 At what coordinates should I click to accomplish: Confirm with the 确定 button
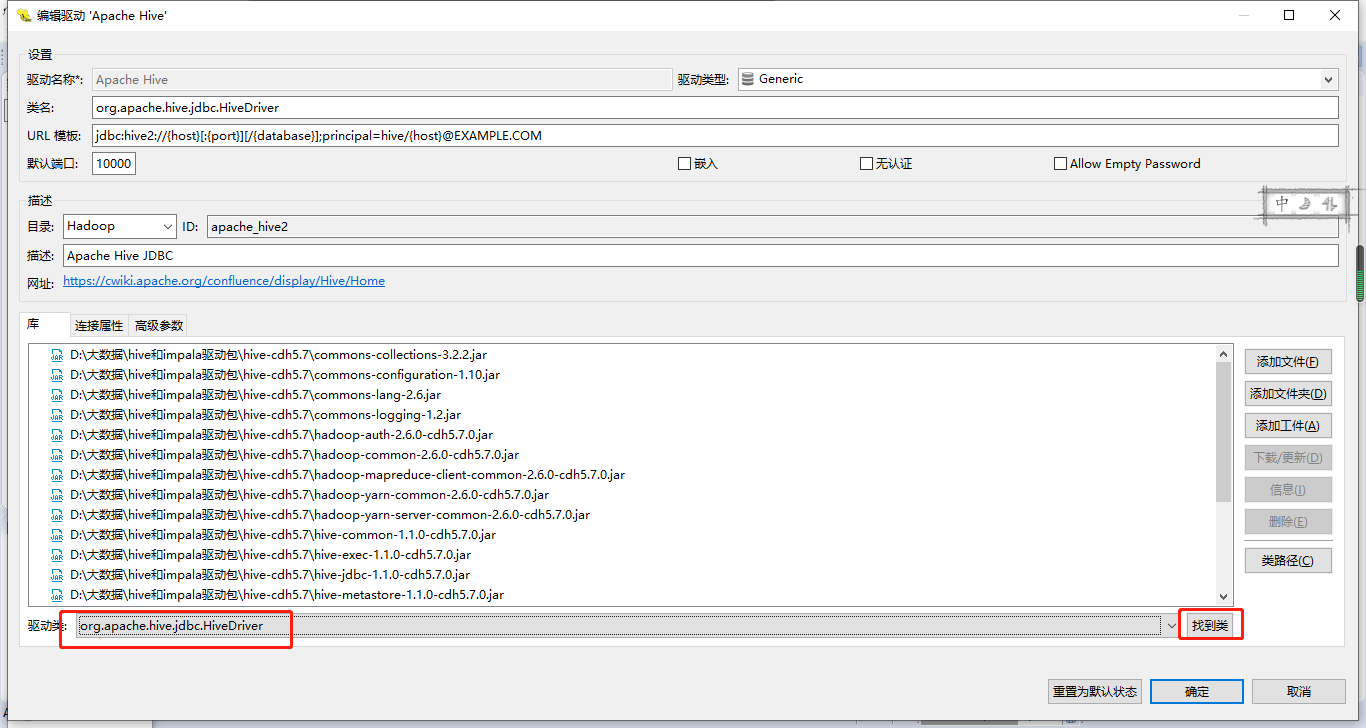tap(1196, 691)
